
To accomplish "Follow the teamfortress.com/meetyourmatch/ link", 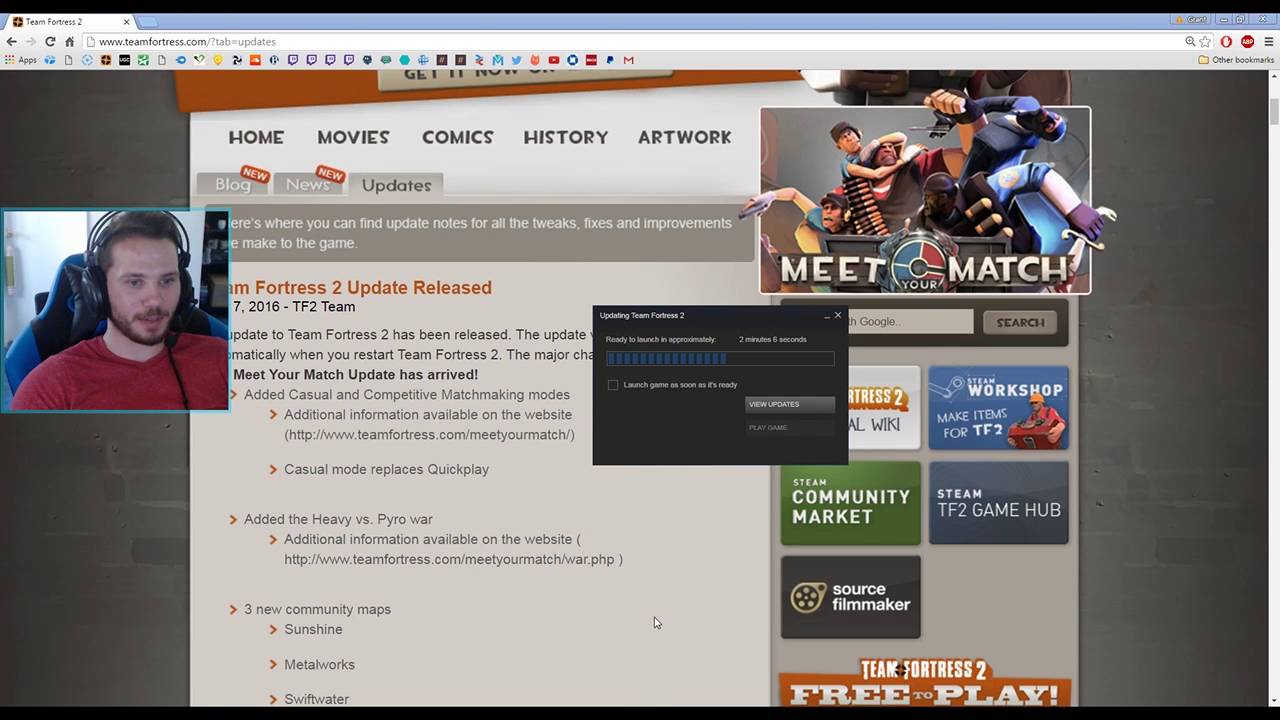I will (429, 434).
